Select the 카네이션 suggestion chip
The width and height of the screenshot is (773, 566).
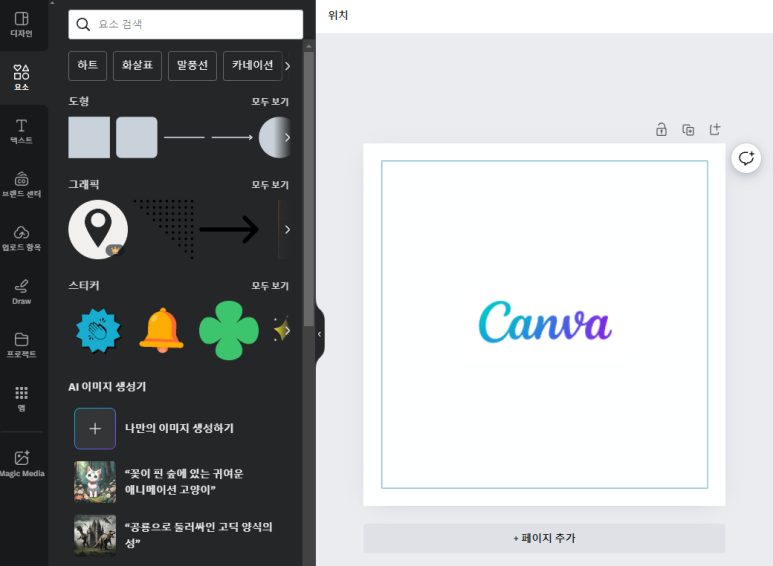tap(252, 66)
